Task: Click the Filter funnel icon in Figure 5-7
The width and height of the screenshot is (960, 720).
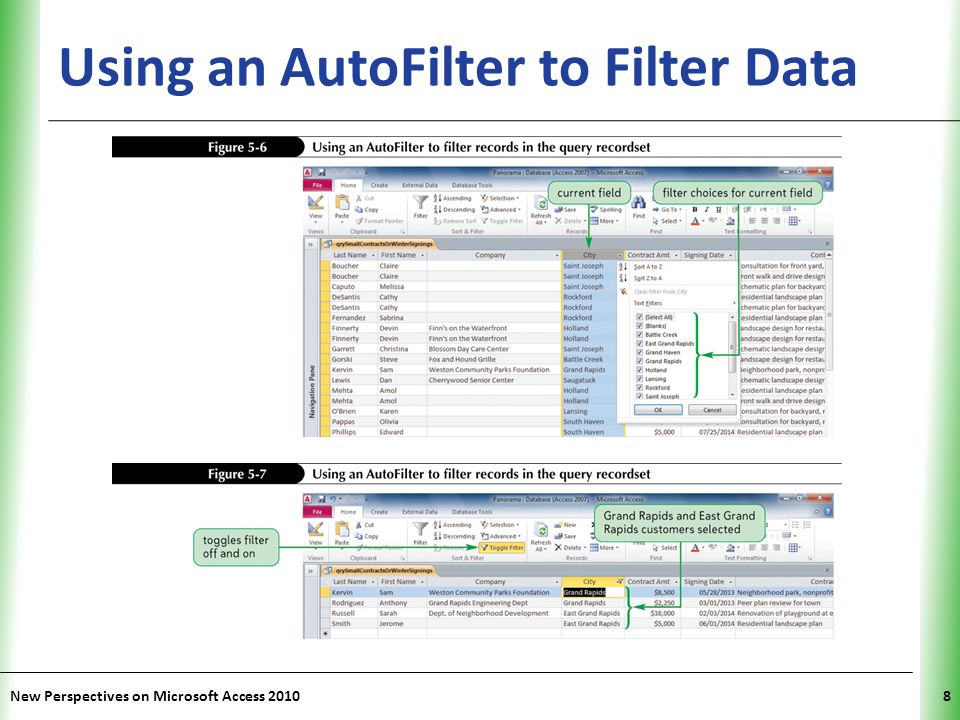Action: [420, 530]
